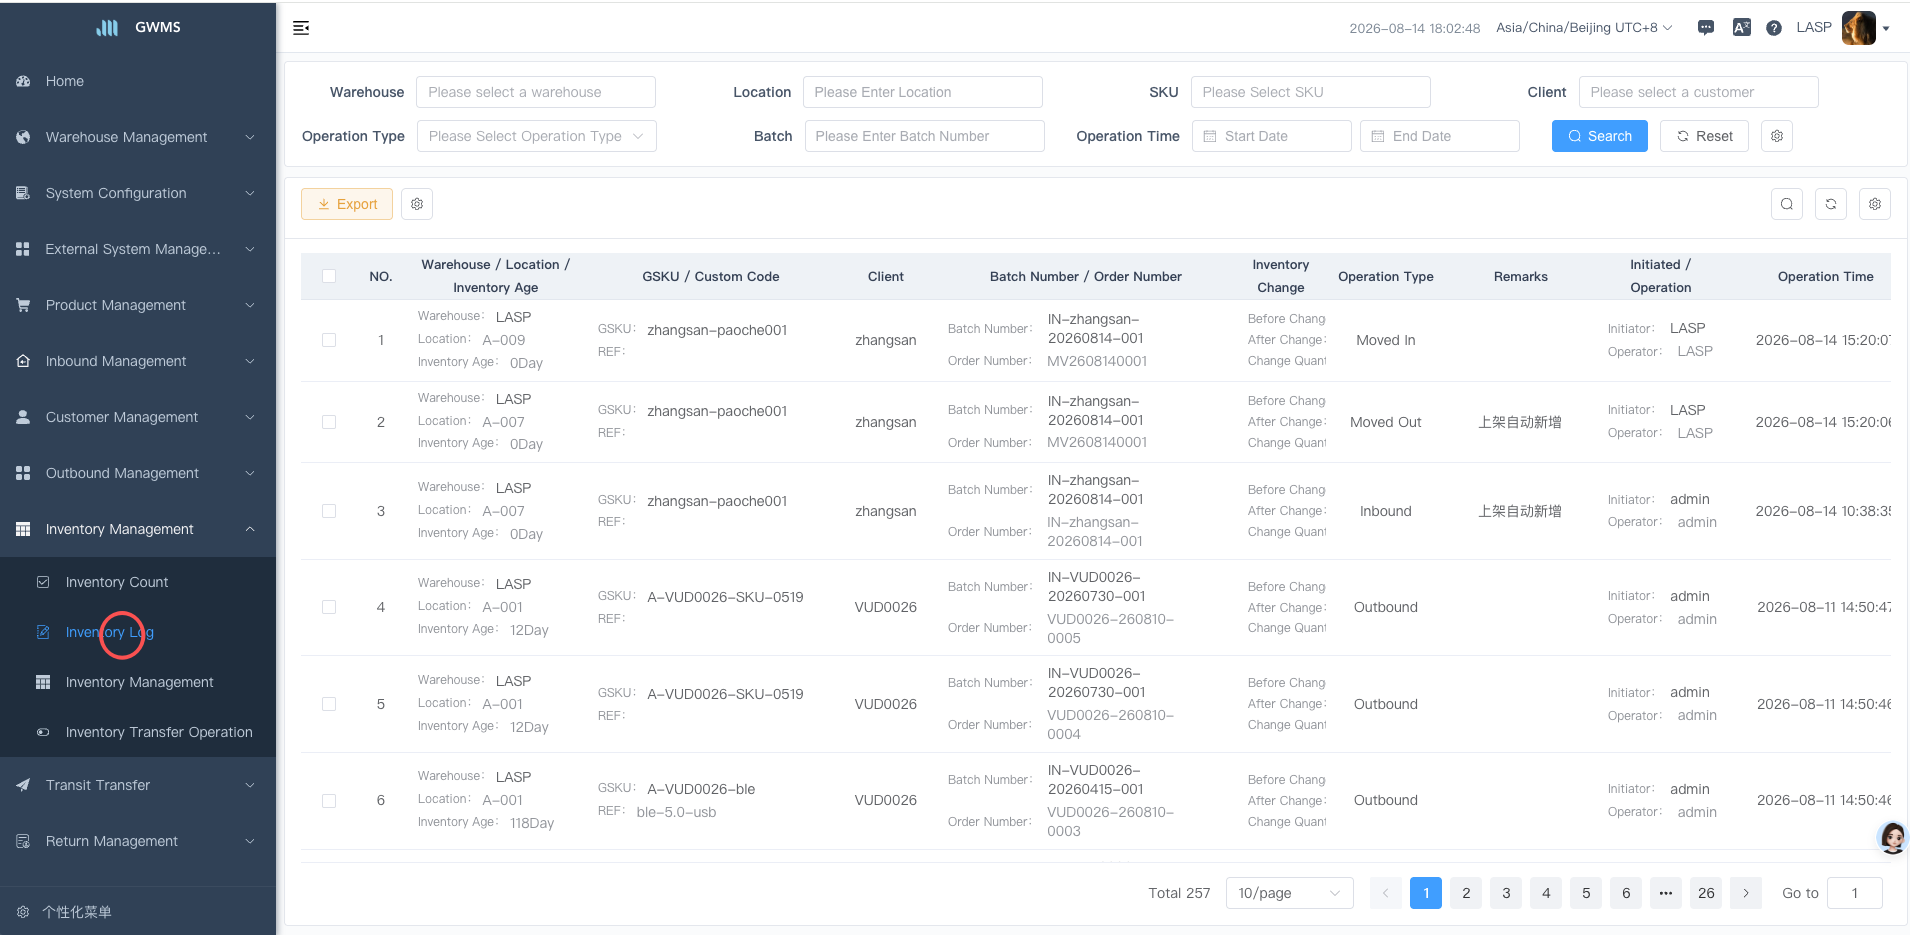The width and height of the screenshot is (1910, 935).
Task: Check the row 1 checkbox
Action: tap(329, 340)
